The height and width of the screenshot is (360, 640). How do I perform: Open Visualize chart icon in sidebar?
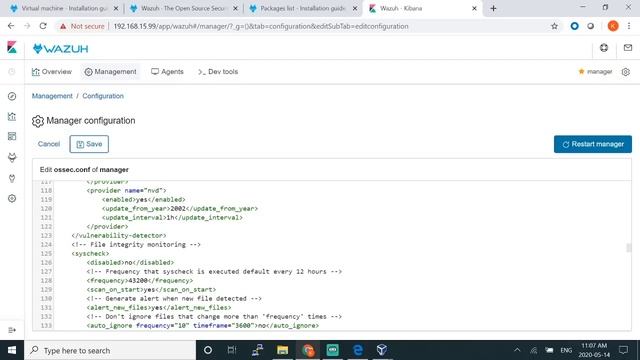click(12, 117)
